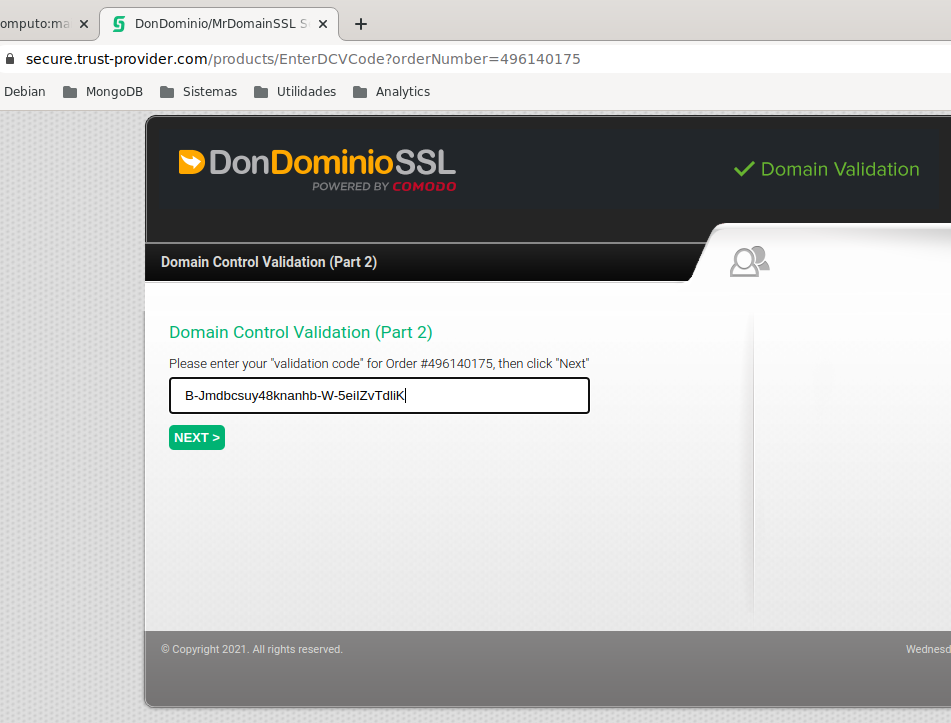Open the Debian bookmark
This screenshot has height=723, width=951.
[25, 92]
